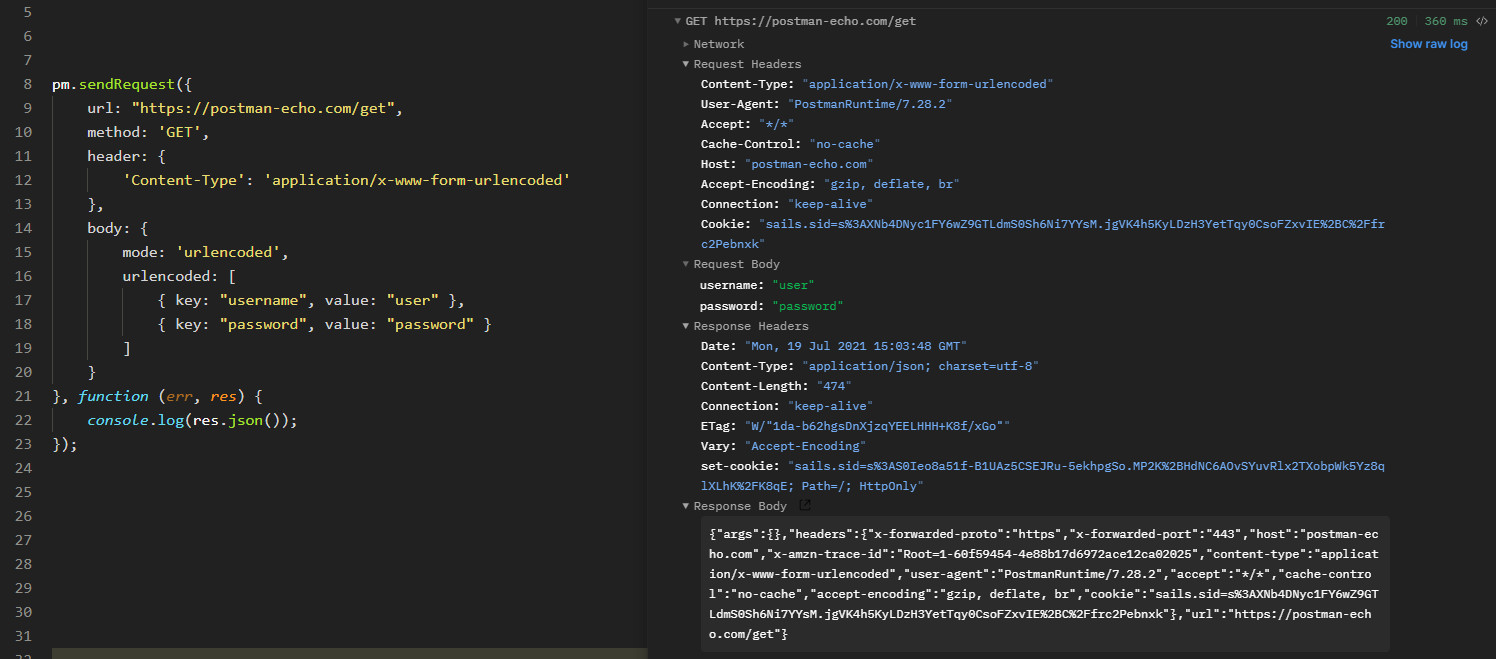Collapse the Response Headers section
1496x659 pixels.
pyautogui.click(x=685, y=325)
